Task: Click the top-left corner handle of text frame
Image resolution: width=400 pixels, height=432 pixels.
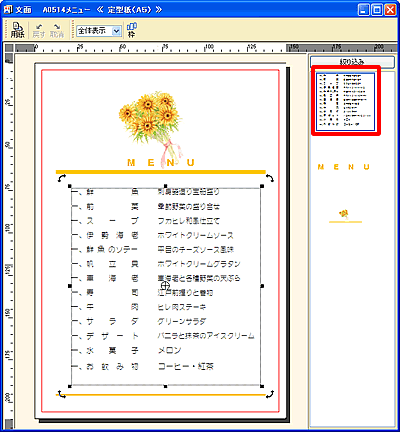Action: [x=70, y=186]
